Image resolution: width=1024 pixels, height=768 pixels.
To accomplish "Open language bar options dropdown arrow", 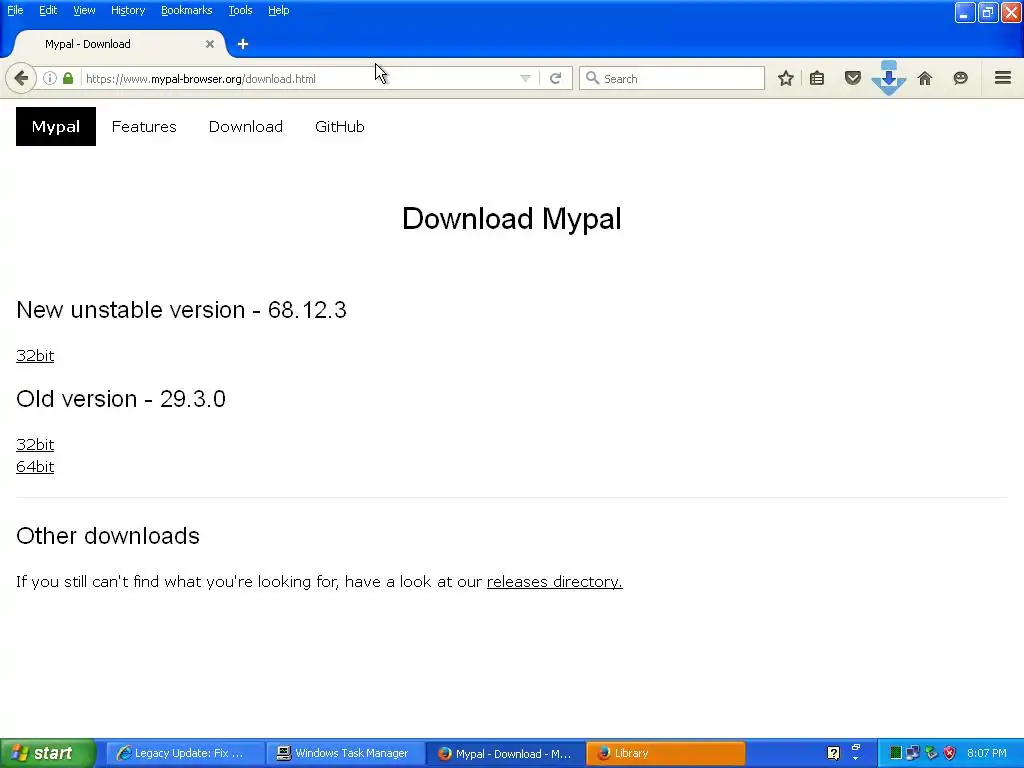I will (856, 758).
